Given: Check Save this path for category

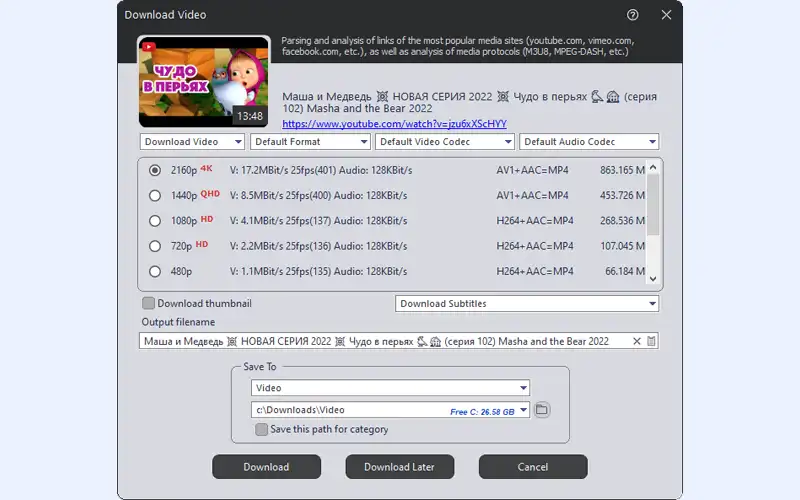Looking at the screenshot, I should point(261,430).
